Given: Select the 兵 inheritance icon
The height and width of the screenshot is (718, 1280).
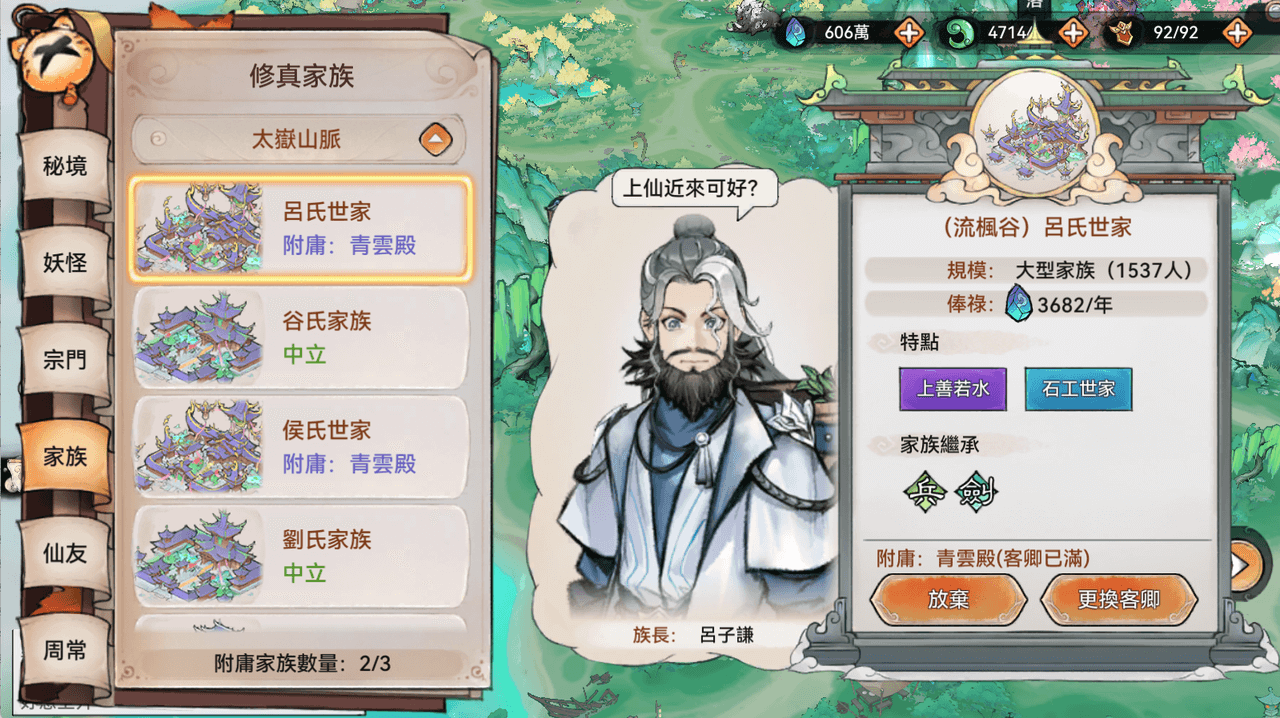Looking at the screenshot, I should [924, 491].
